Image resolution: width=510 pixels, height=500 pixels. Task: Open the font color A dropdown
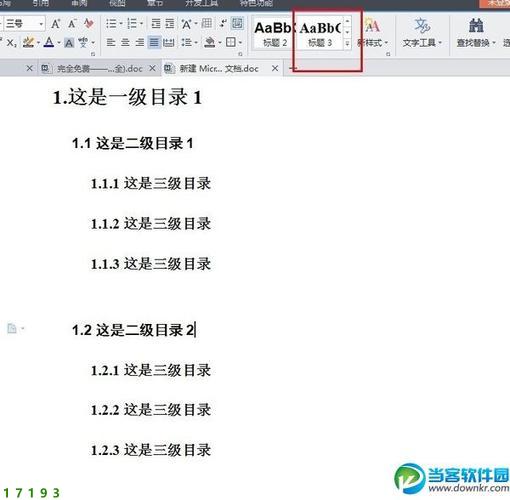[x=59, y=43]
